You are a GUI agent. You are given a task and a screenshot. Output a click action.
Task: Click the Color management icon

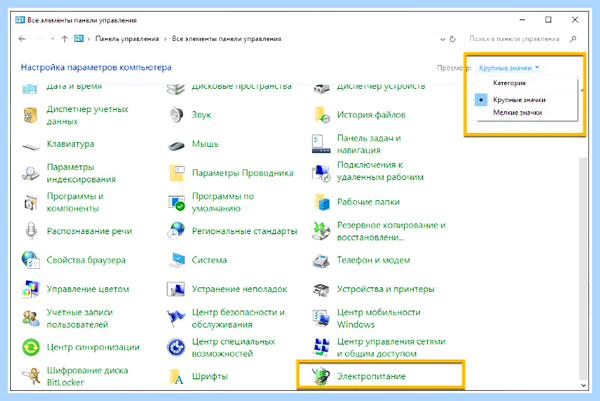(31, 289)
